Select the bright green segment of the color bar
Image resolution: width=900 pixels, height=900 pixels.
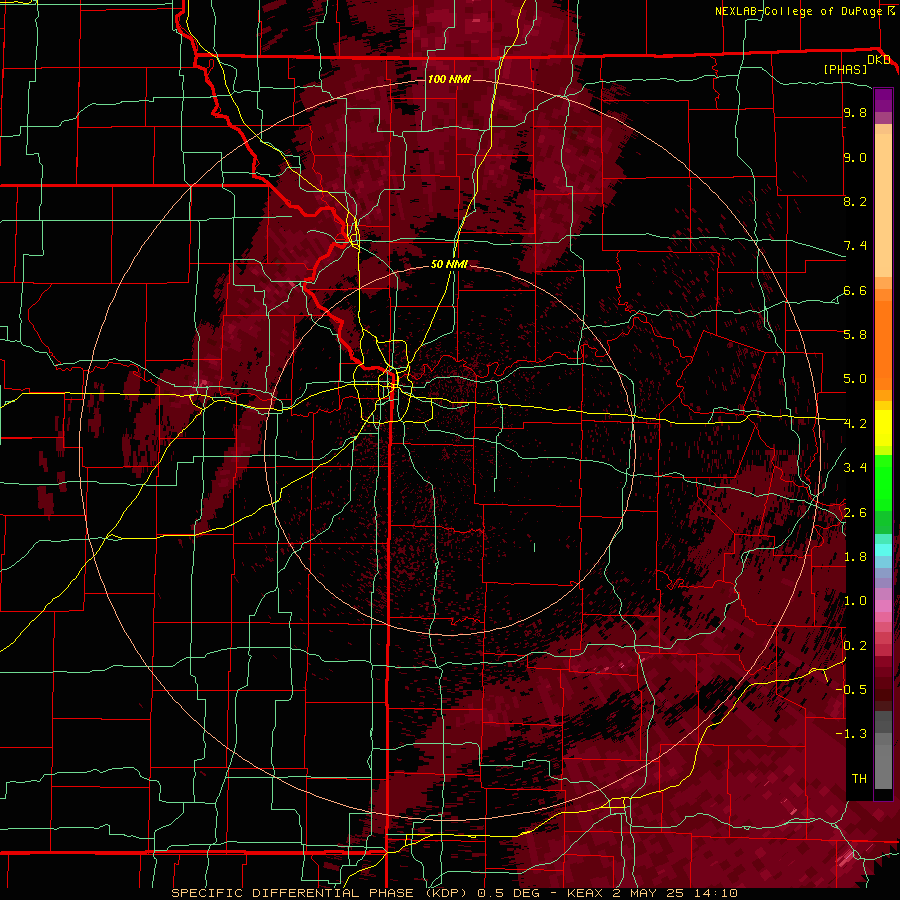click(x=883, y=482)
